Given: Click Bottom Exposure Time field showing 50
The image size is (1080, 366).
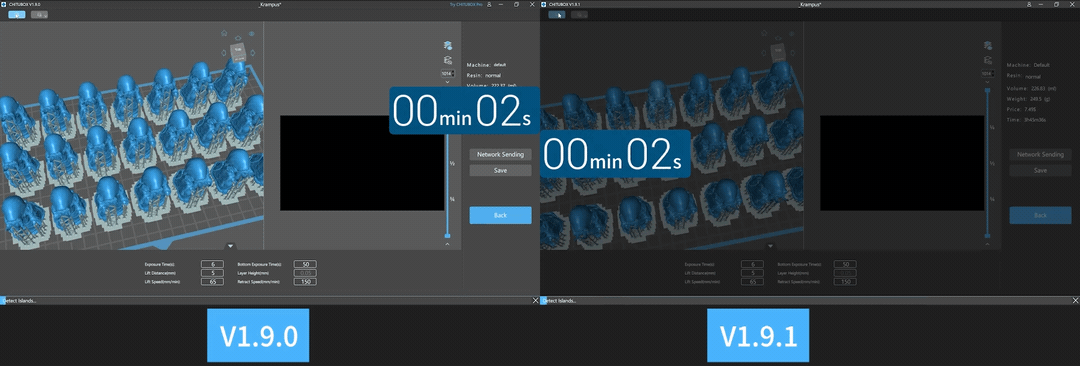Looking at the screenshot, I should [x=304, y=264].
